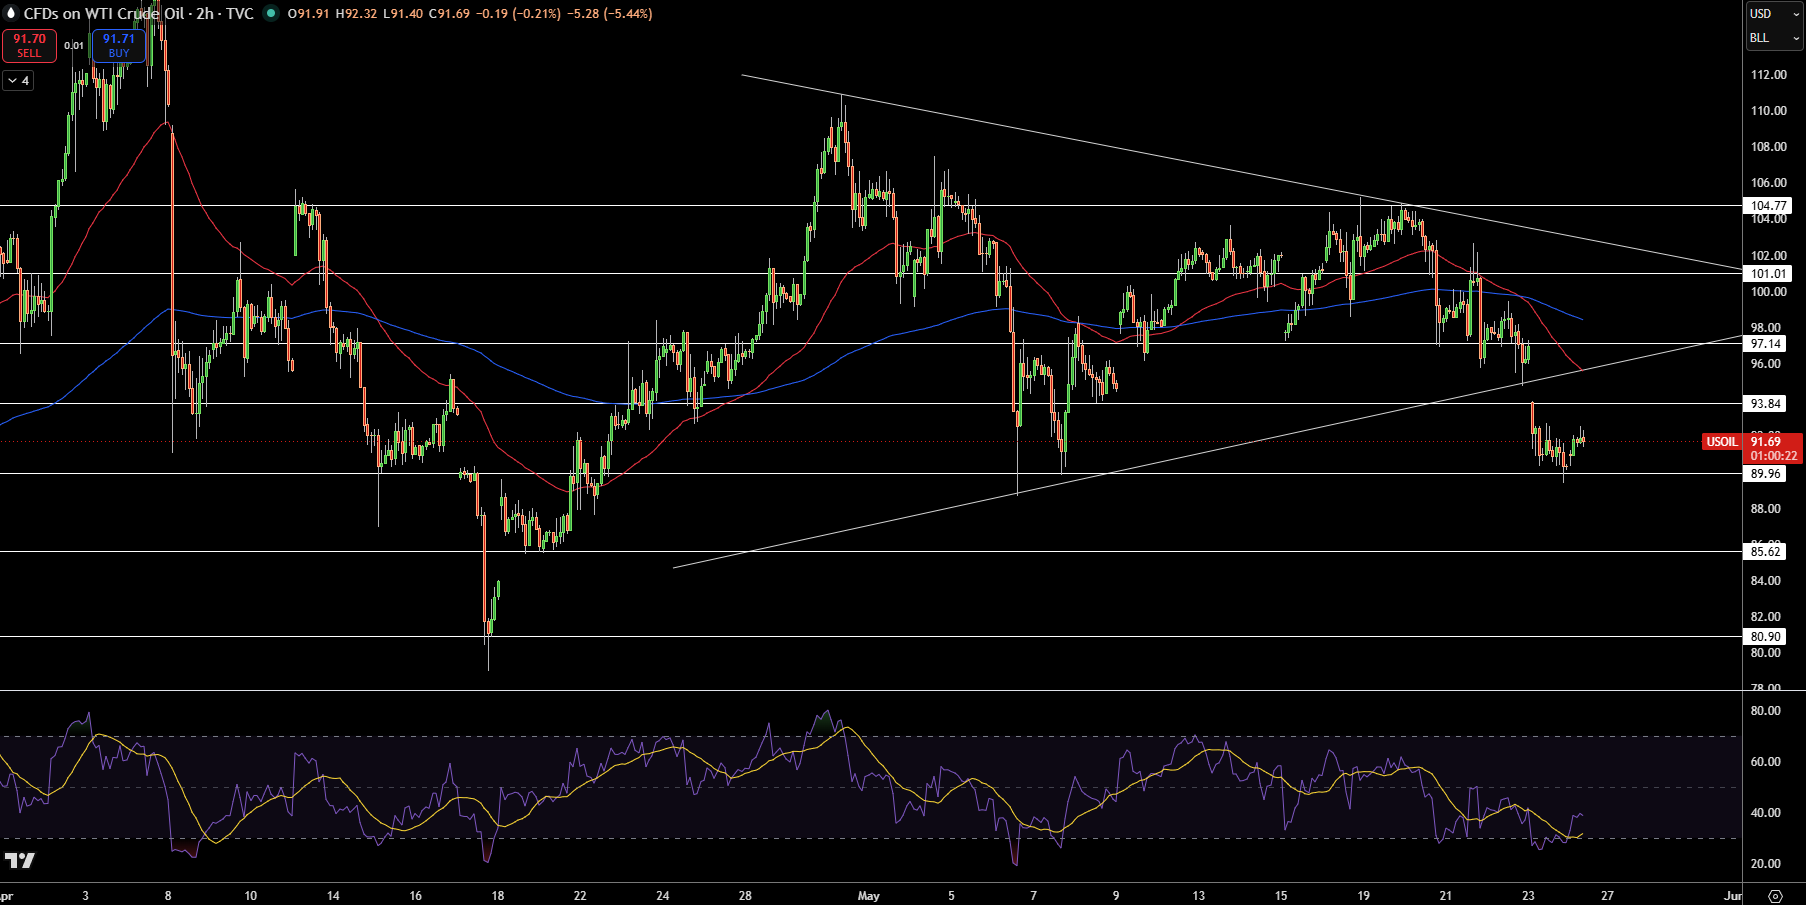Click the 91.71 BUY button
1806x905 pixels.
tap(119, 45)
